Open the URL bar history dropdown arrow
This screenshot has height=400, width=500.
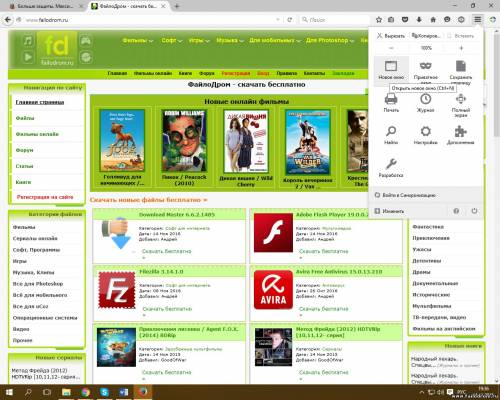(x=278, y=20)
